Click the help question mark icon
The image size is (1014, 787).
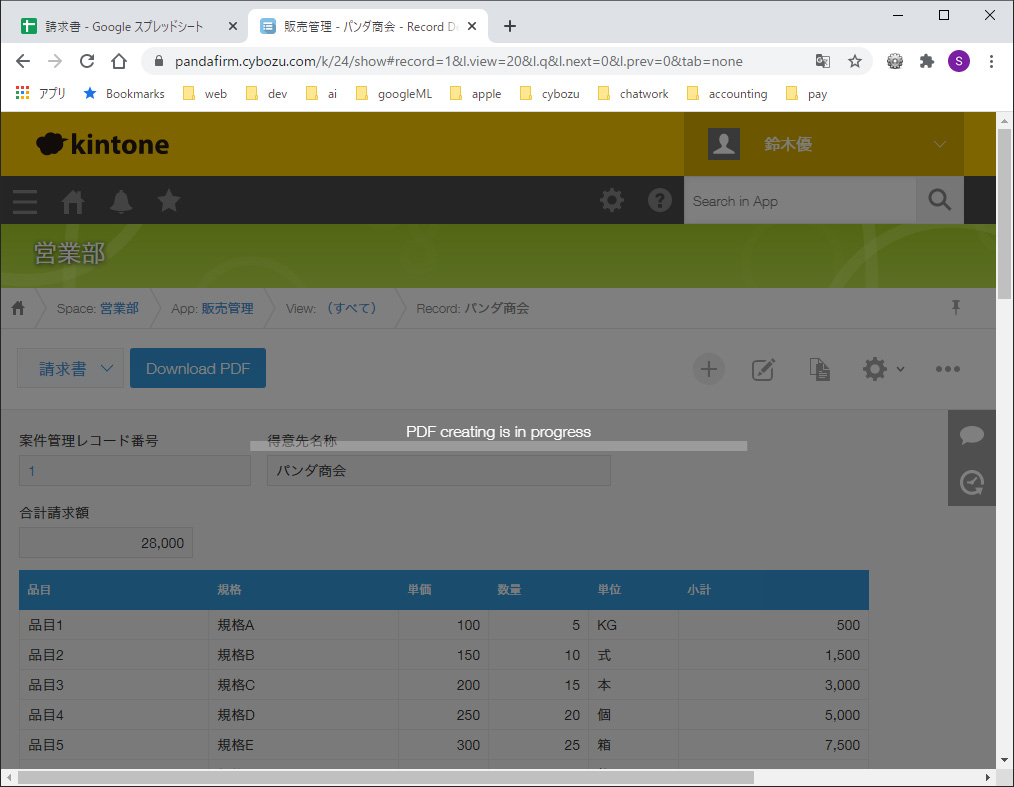(660, 201)
